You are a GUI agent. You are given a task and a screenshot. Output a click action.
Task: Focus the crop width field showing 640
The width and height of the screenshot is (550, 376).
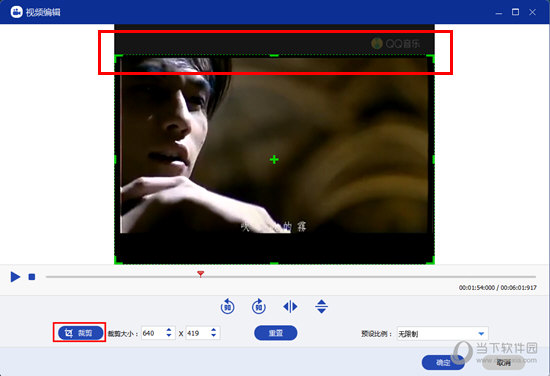point(153,333)
